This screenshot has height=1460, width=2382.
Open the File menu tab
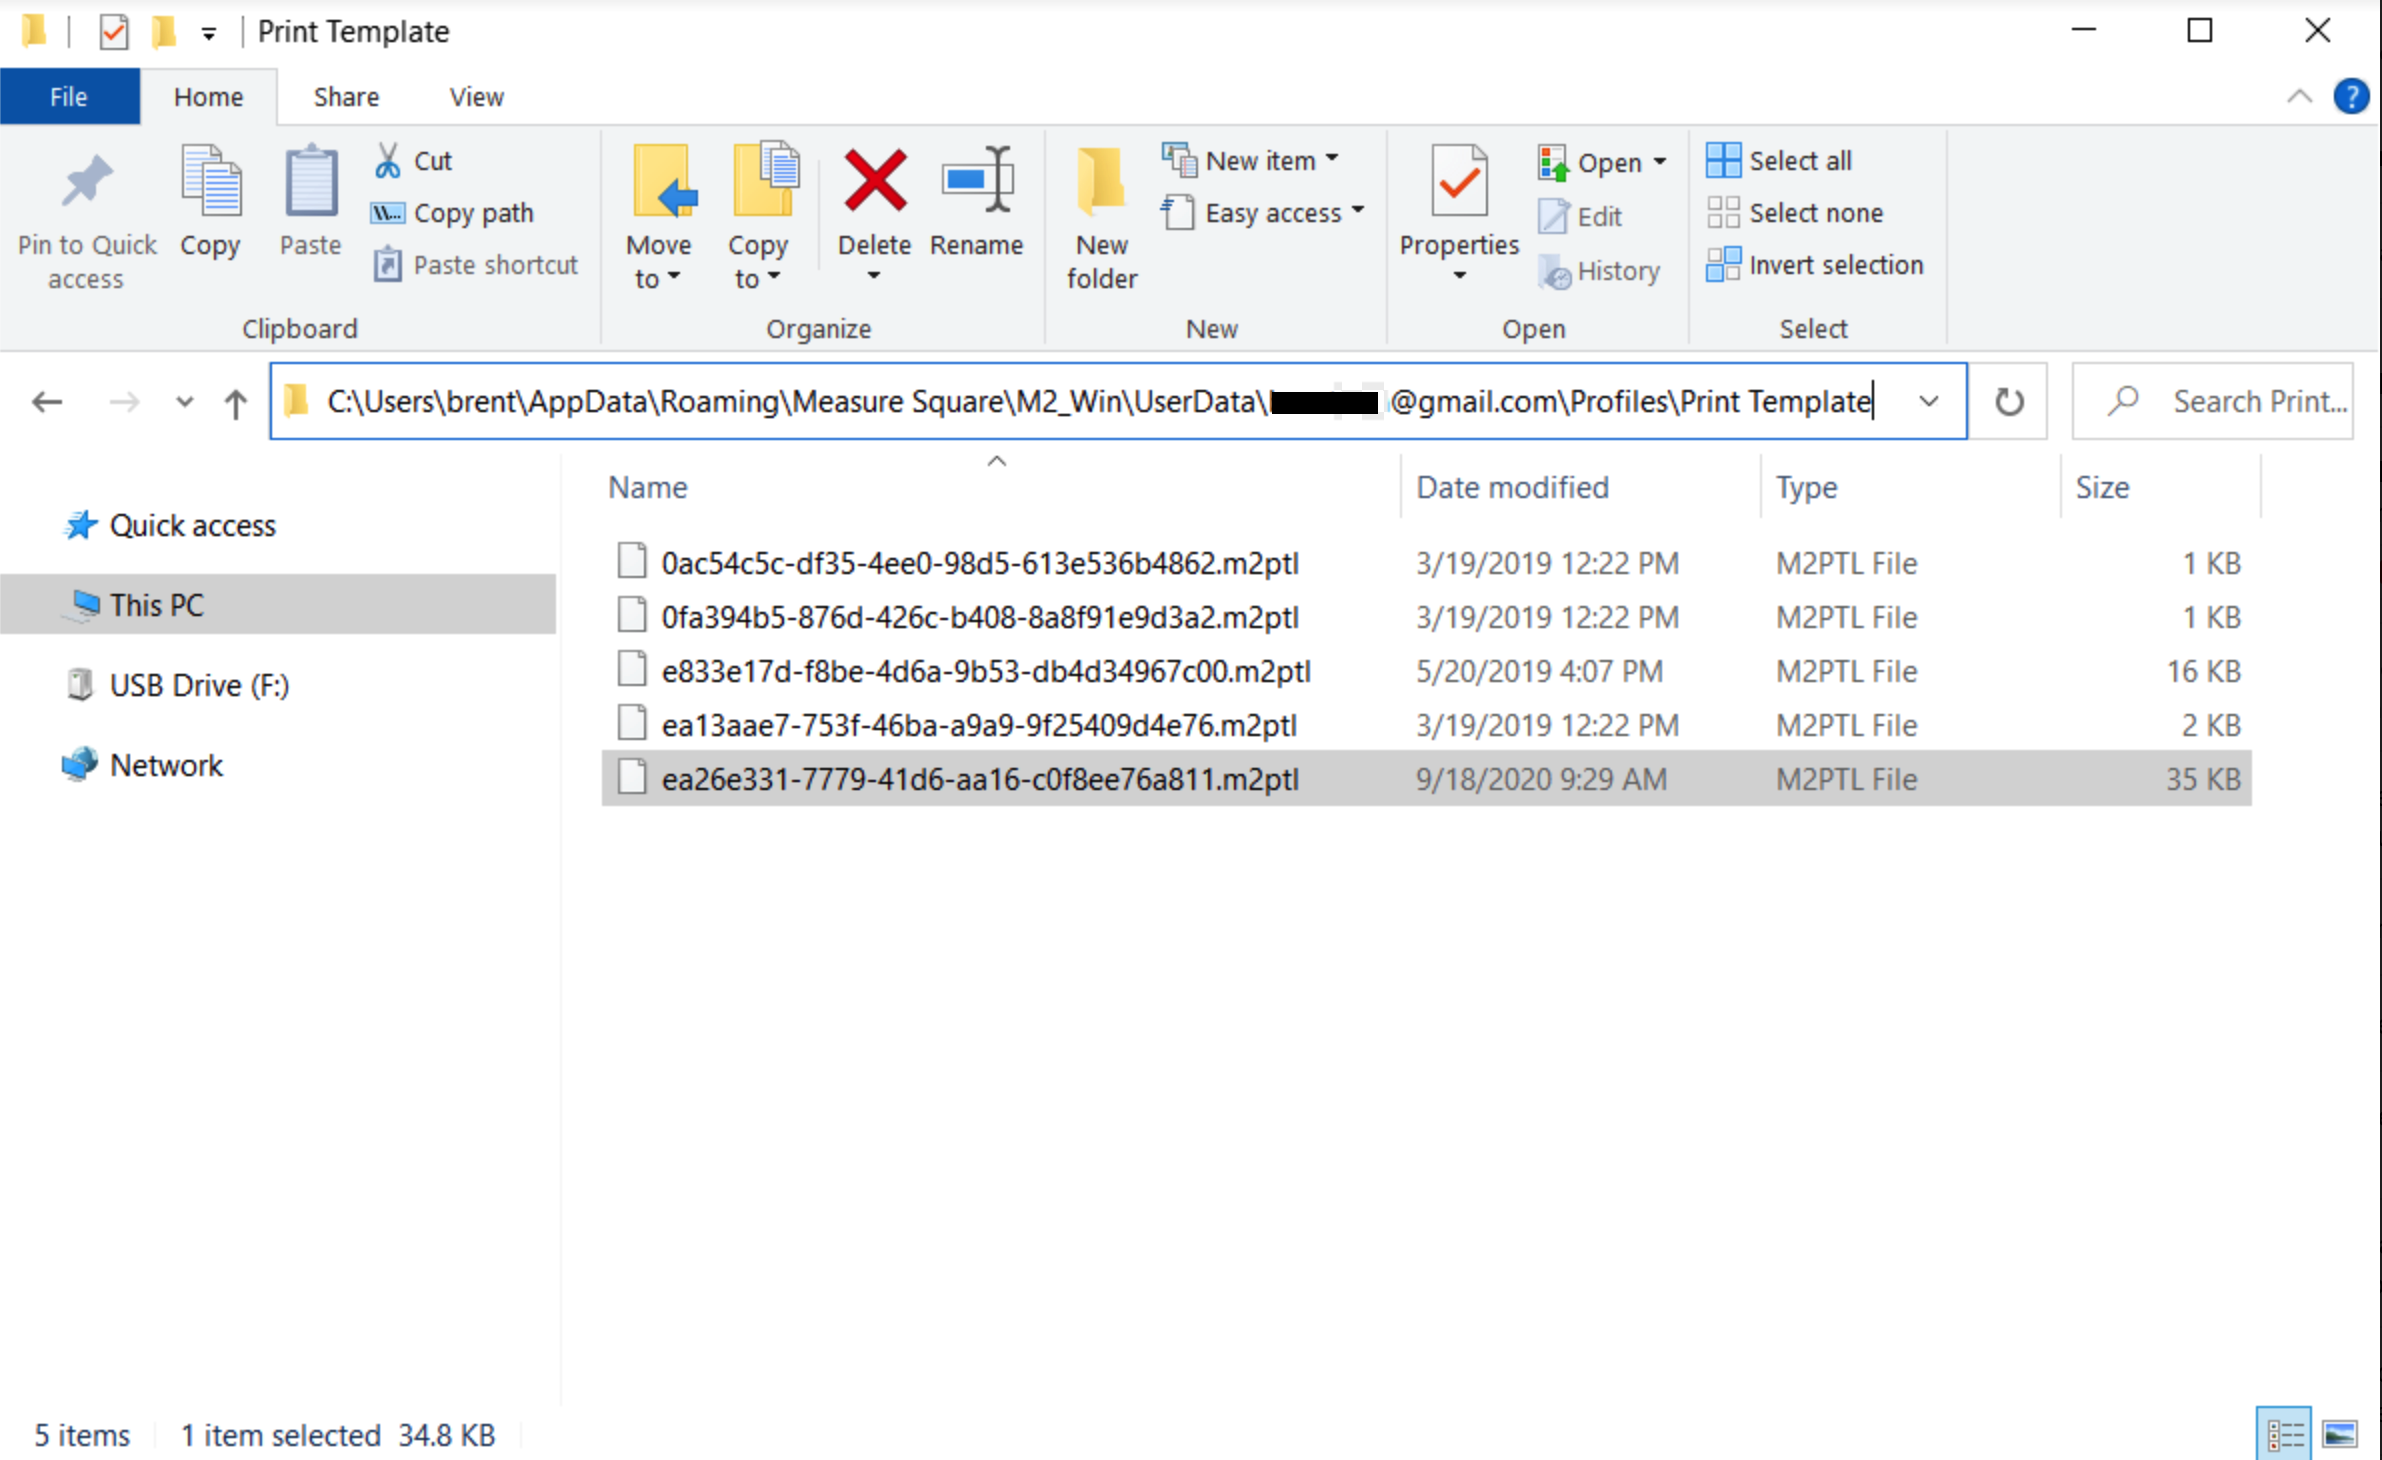(x=69, y=97)
